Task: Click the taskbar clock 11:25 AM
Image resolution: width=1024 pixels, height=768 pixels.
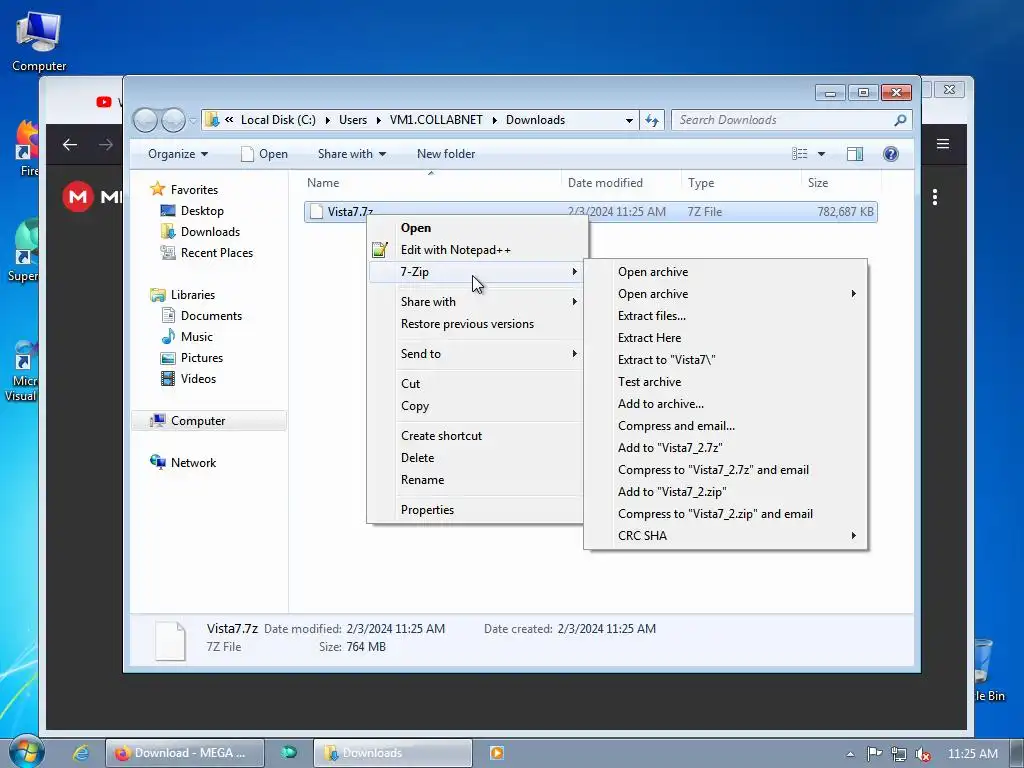Action: 972,754
